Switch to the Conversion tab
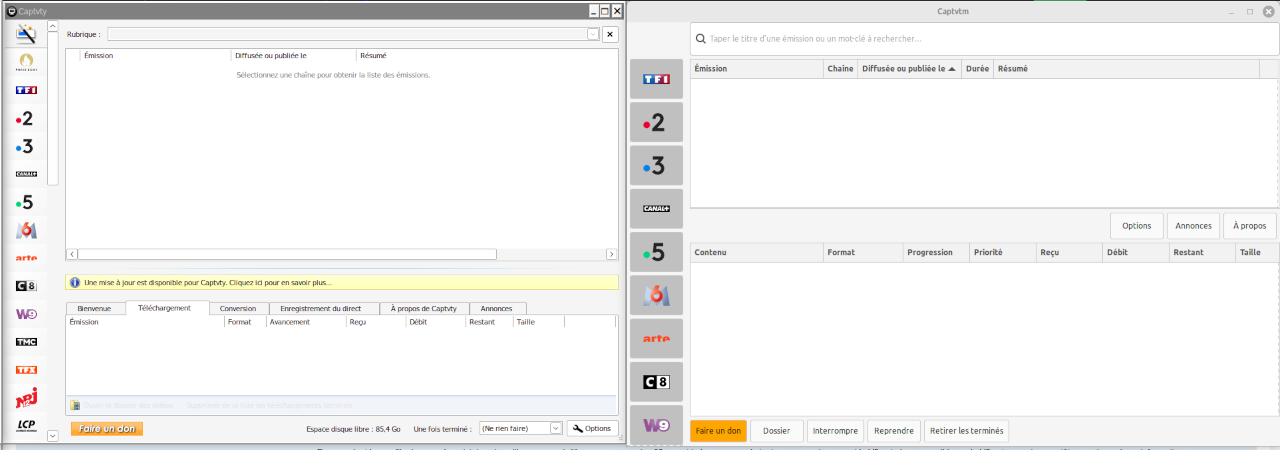Image resolution: width=1280 pixels, height=450 pixels. coord(239,308)
